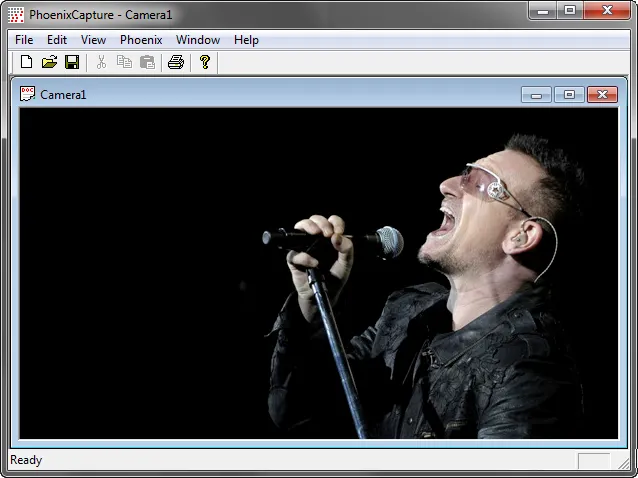Open the Phoenix menu

(141, 40)
